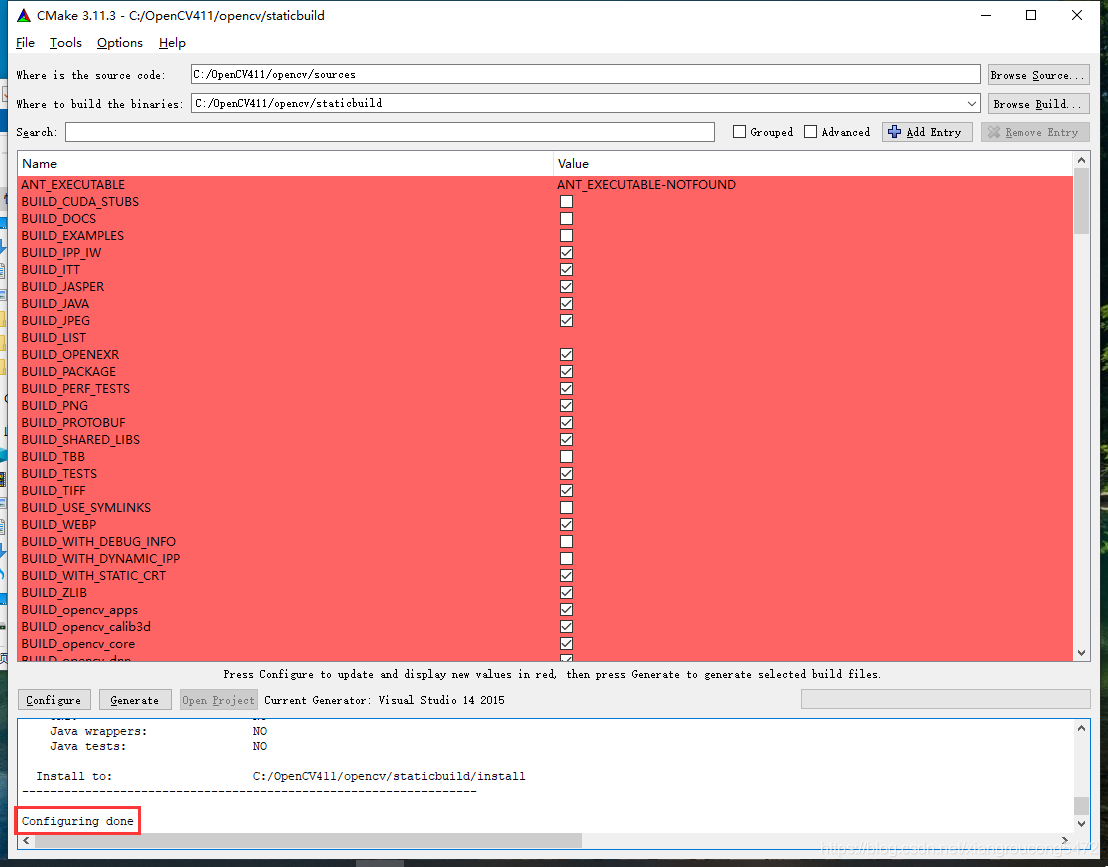1108x867 pixels.
Task: Enable the Advanced checkbox
Action: [x=811, y=131]
